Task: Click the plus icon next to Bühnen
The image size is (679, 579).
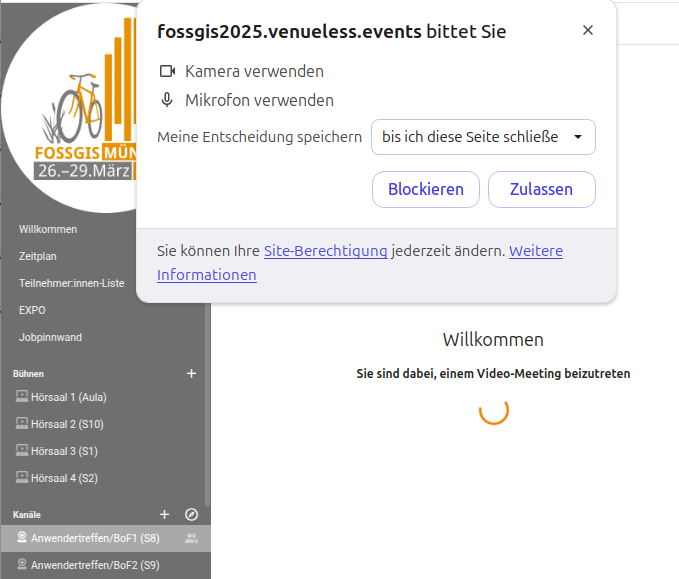Action: [192, 374]
